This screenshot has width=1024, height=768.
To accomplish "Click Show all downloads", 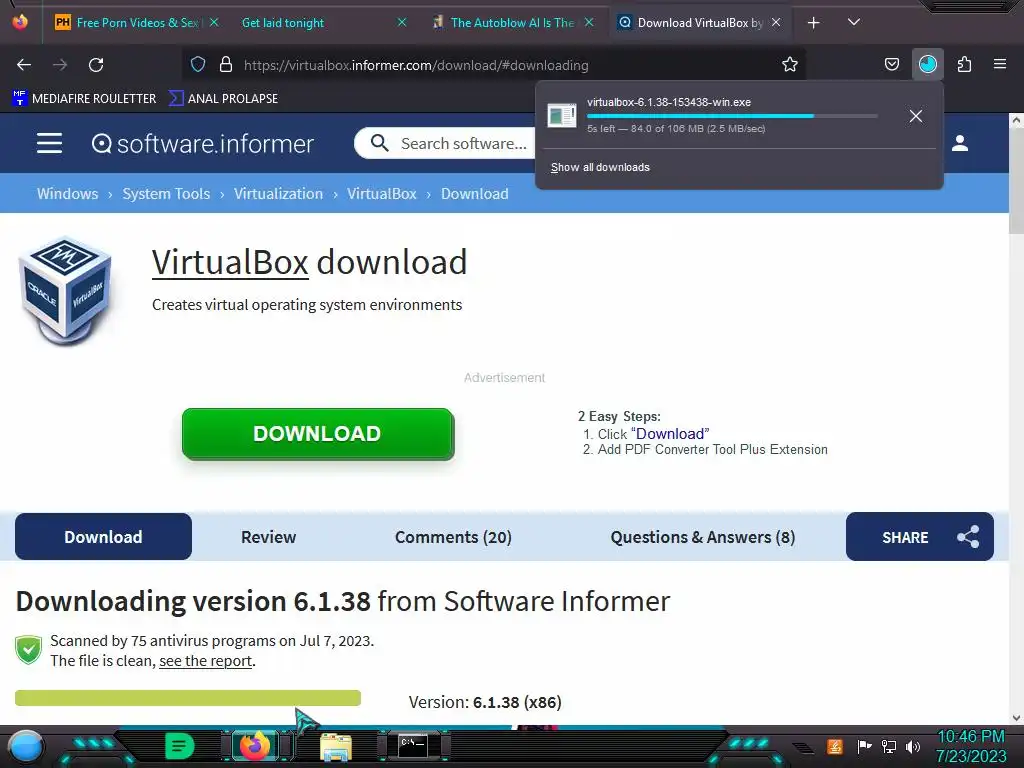I will [x=600, y=167].
